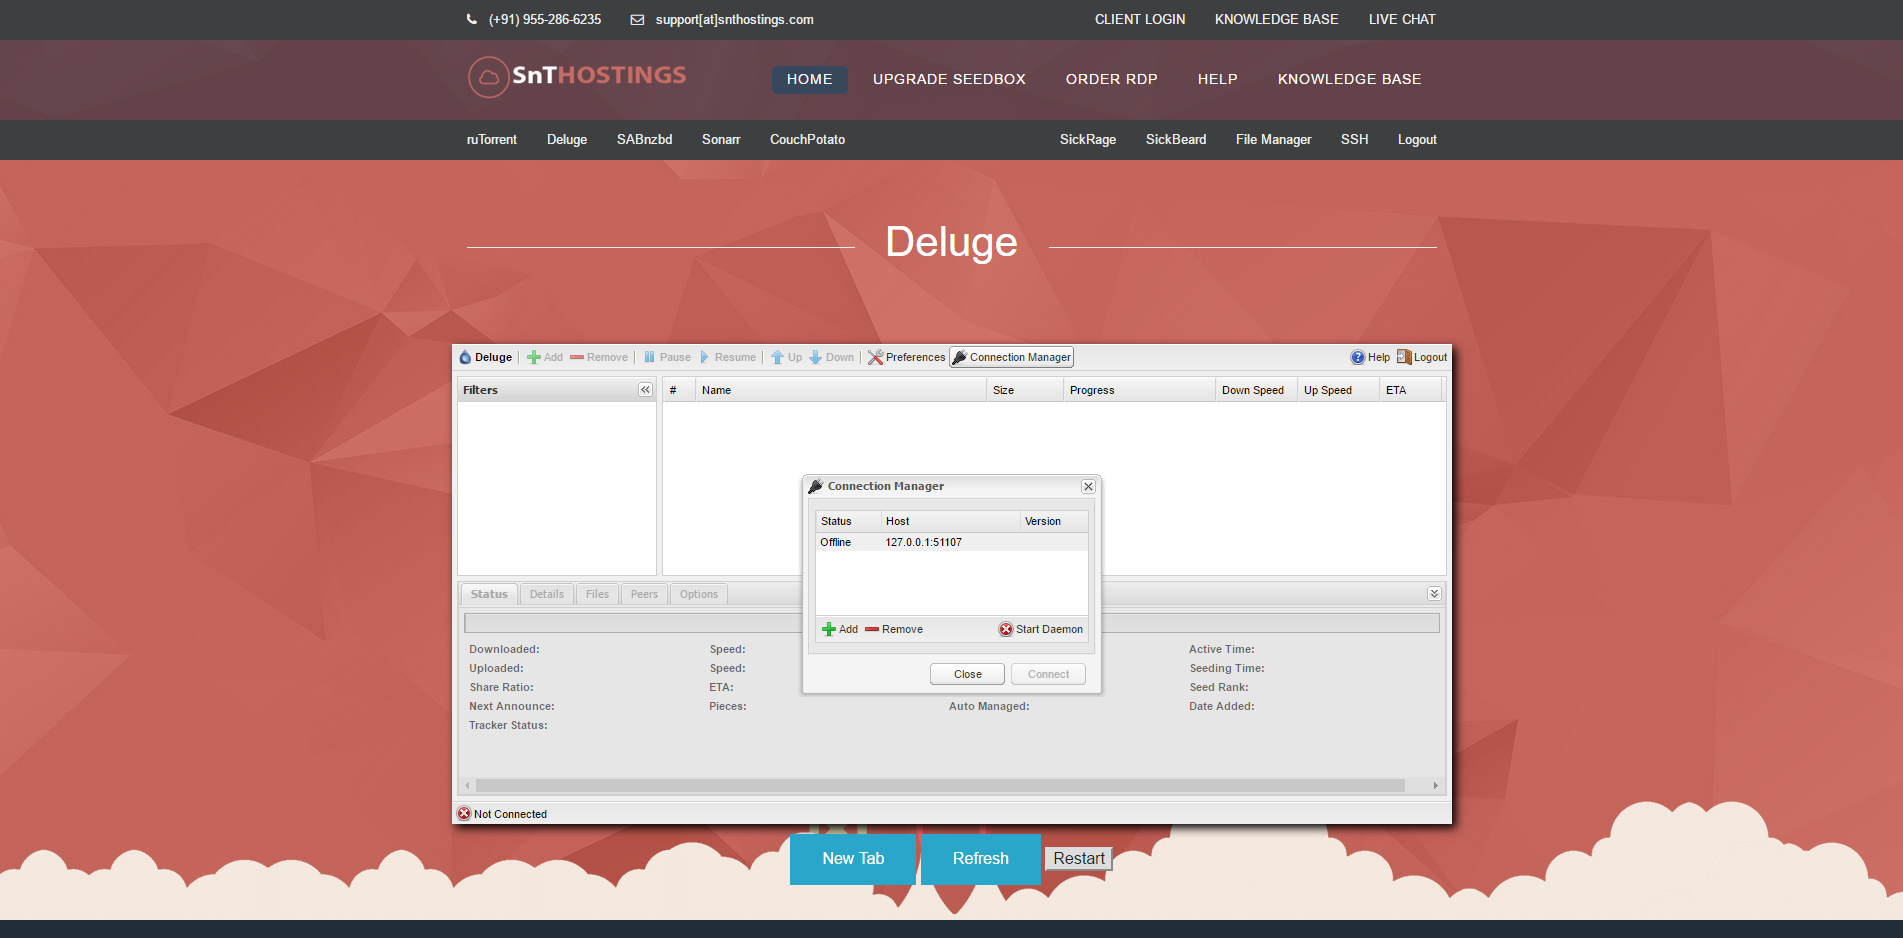Viewport: 1903px width, 938px height.
Task: Sort hosts by Status column
Action: click(848, 521)
